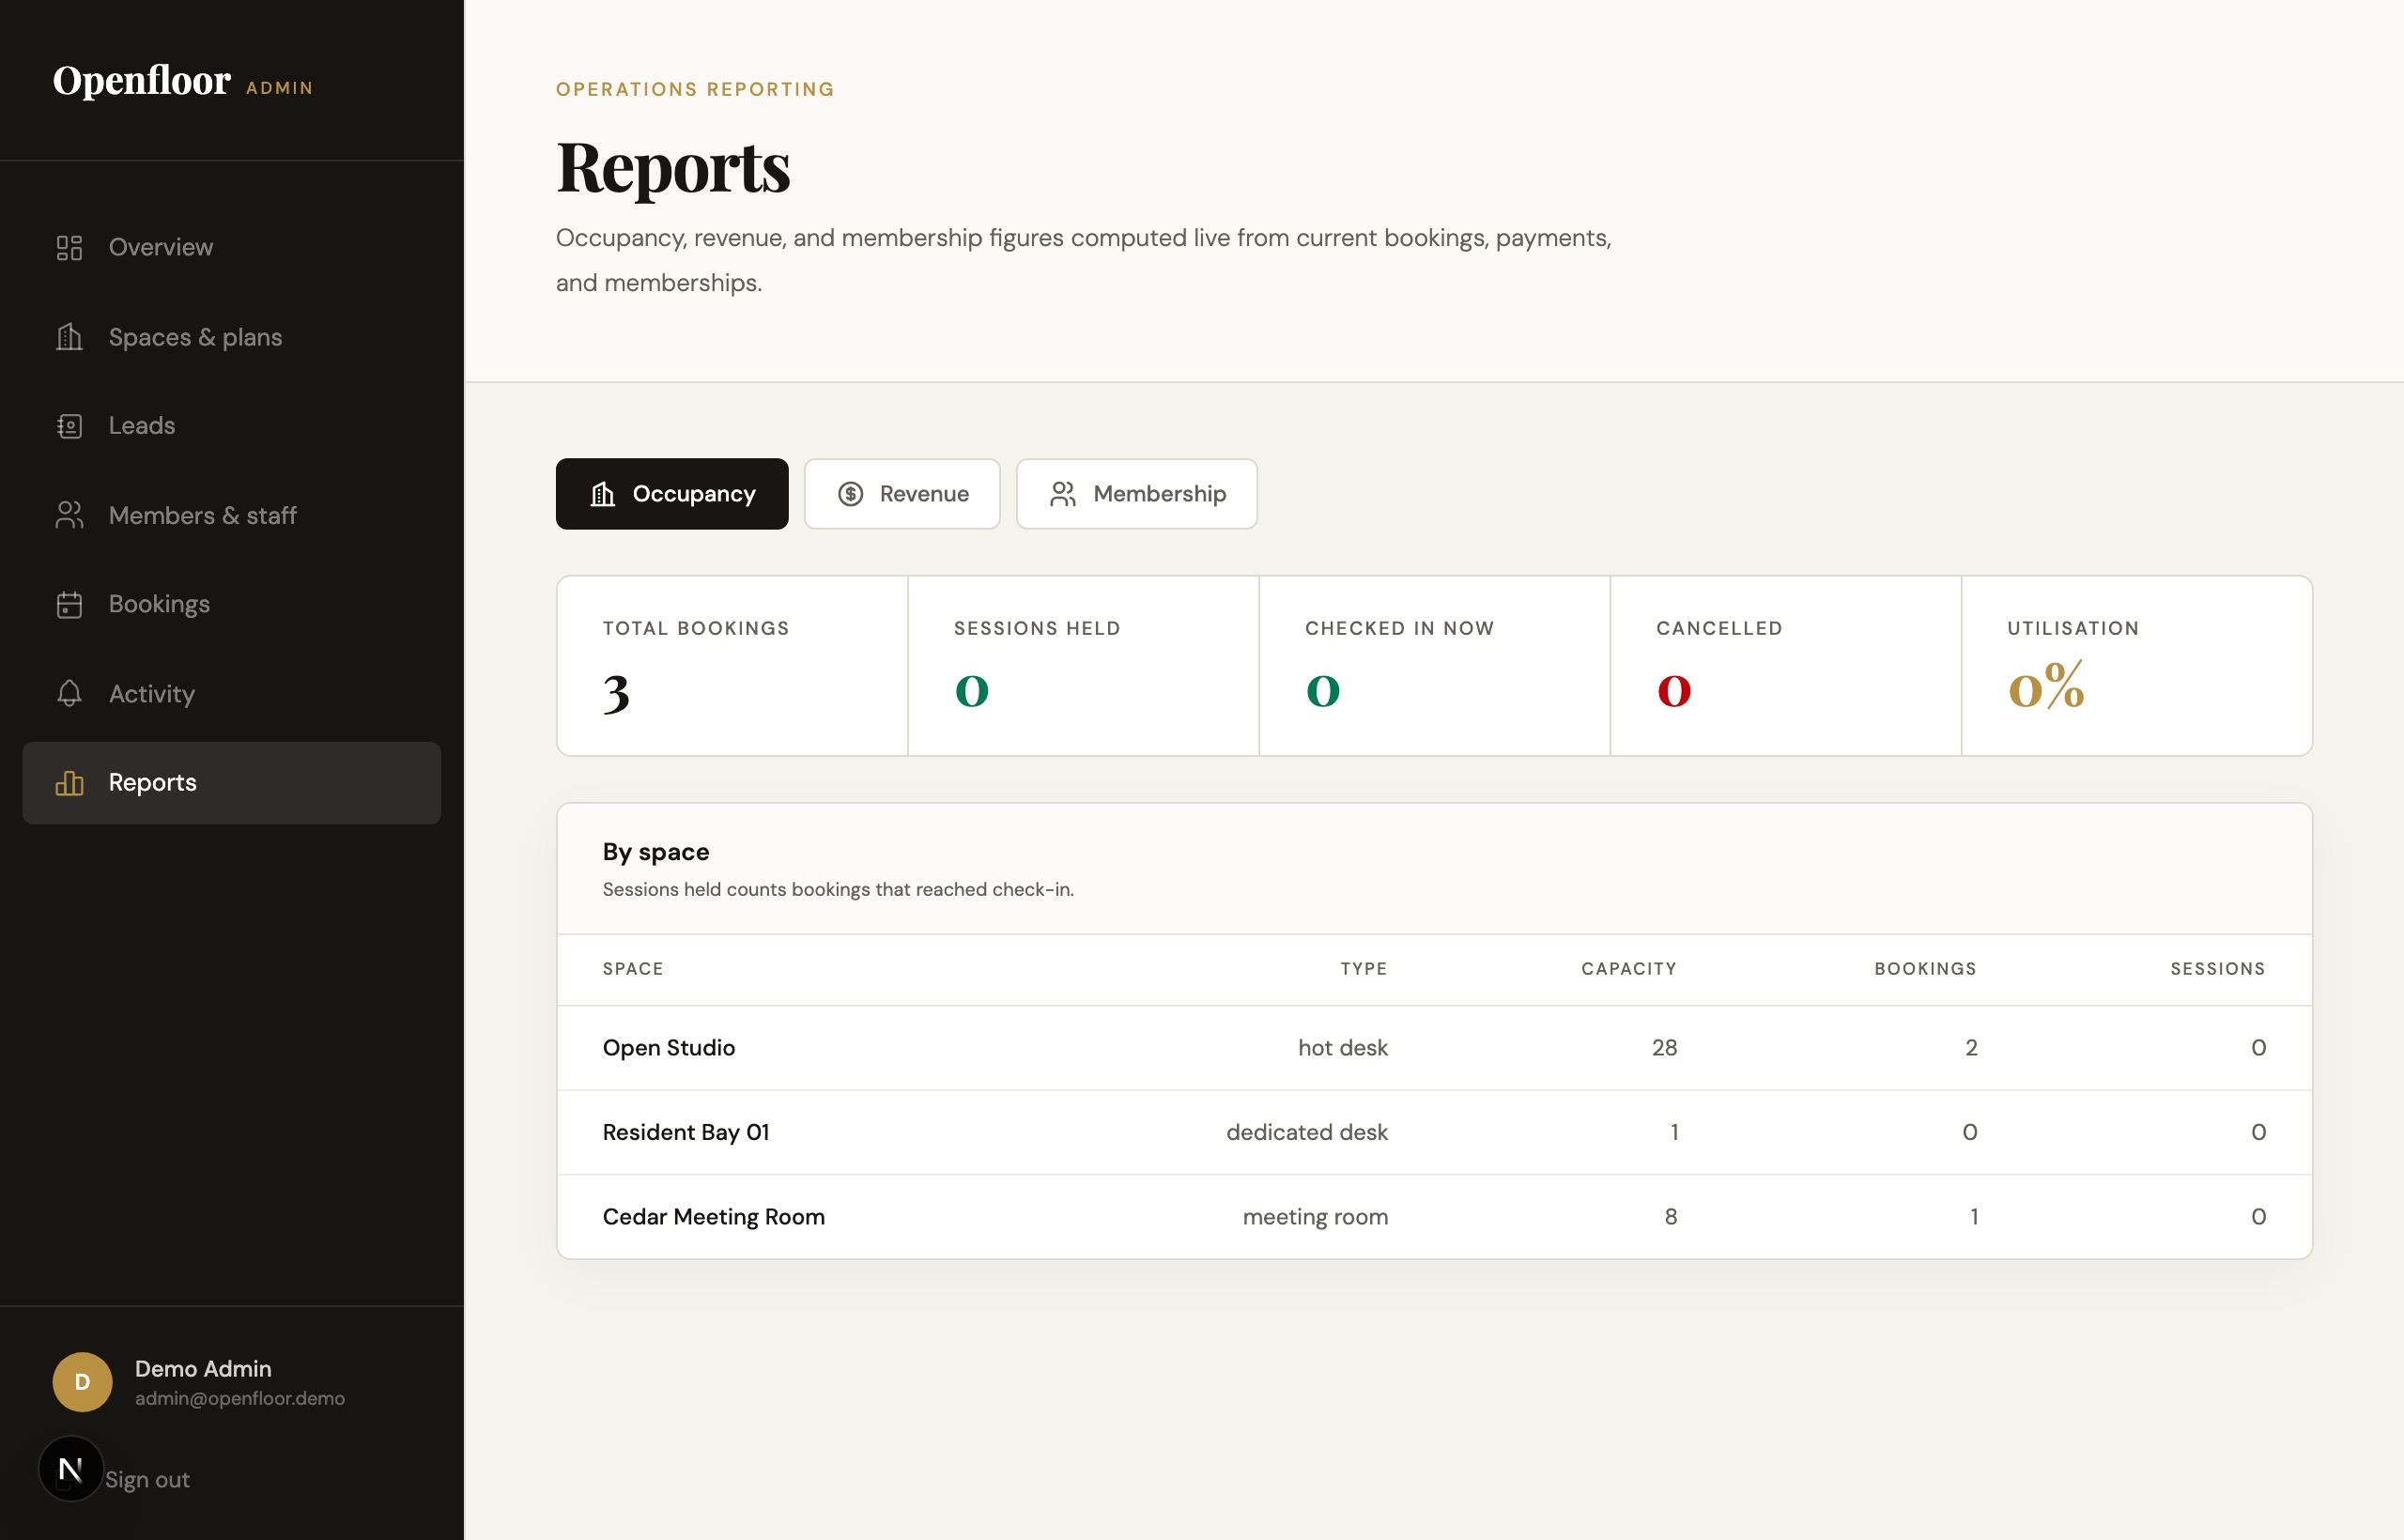The height and width of the screenshot is (1540, 2404).
Task: Click the Sessions column header
Action: [2218, 969]
